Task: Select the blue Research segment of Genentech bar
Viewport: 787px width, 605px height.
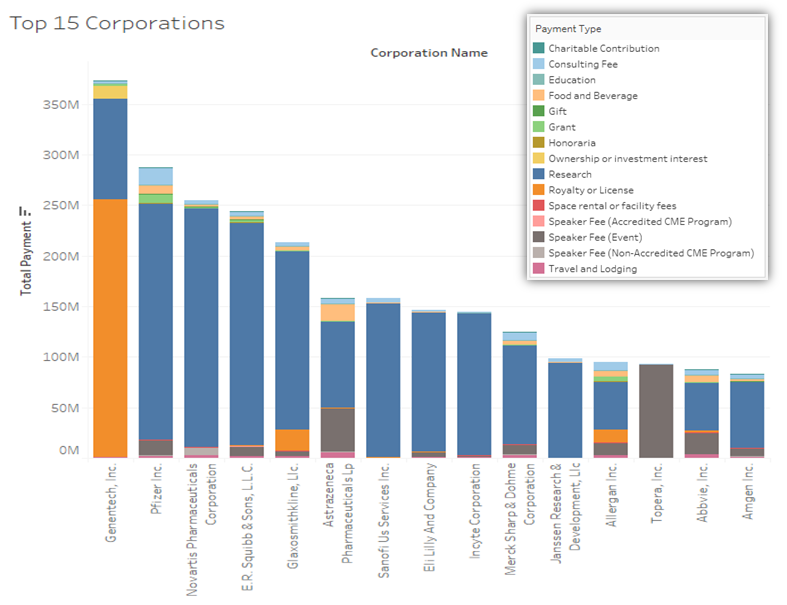Action: pyautogui.click(x=110, y=149)
